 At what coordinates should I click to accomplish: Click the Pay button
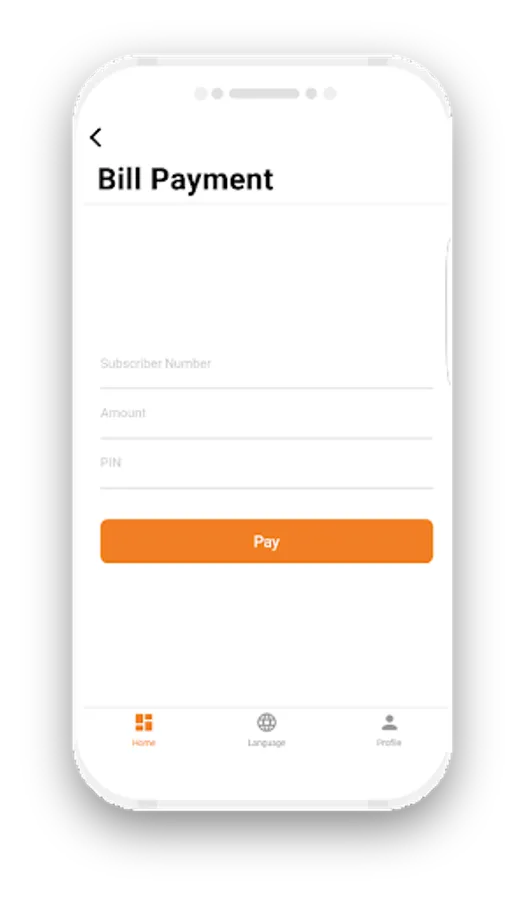point(266,541)
